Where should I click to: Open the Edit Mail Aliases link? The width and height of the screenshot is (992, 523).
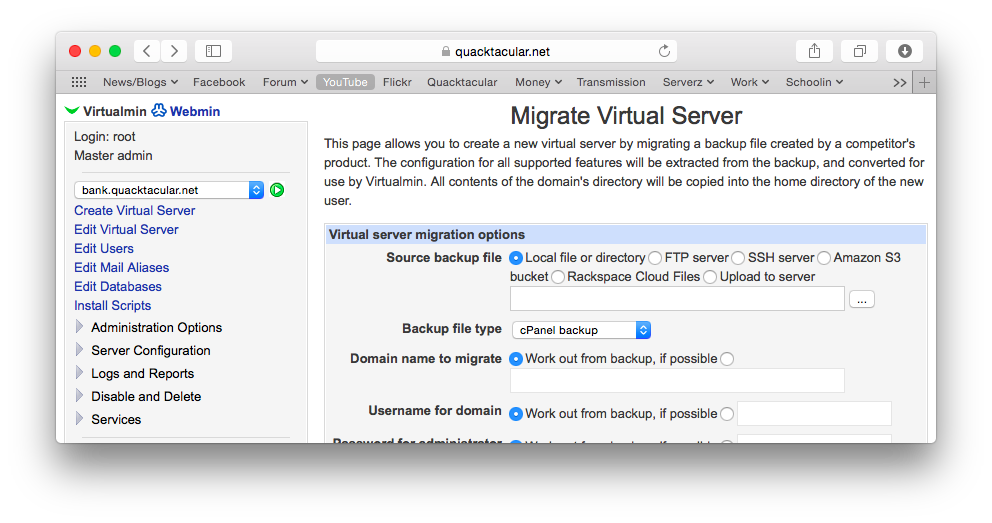point(121,268)
